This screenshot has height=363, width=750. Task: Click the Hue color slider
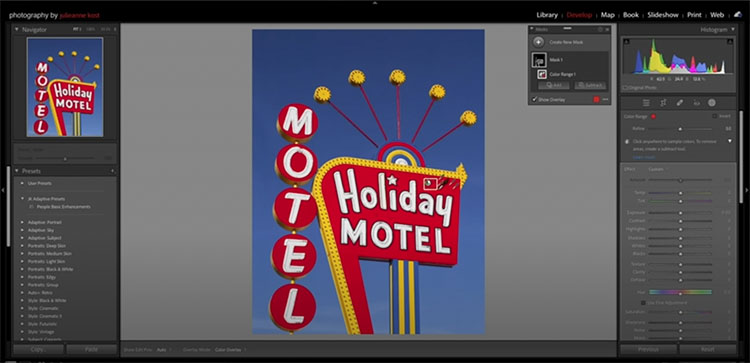[x=680, y=292]
